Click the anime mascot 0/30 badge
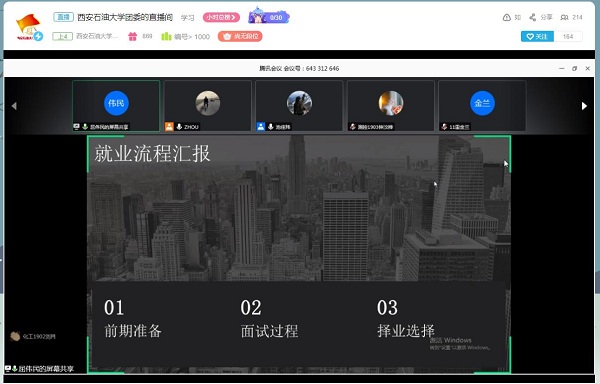This screenshot has width=600, height=384. (x=269, y=16)
